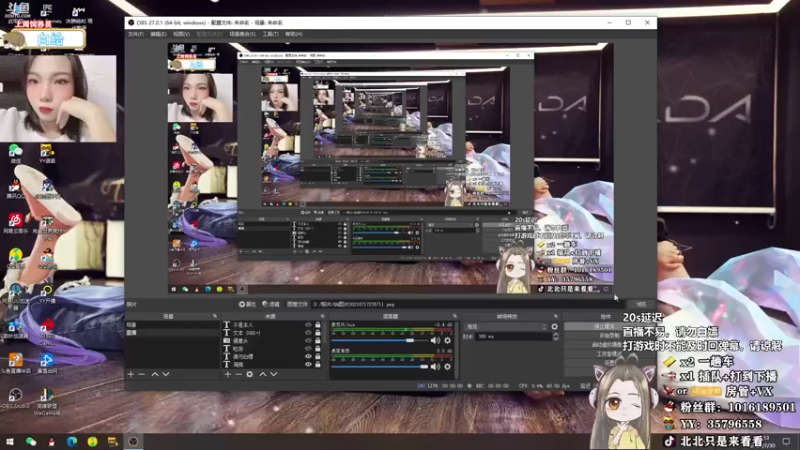
Task: Move scene down with the down arrow in Scenes panel
Action: (166, 374)
